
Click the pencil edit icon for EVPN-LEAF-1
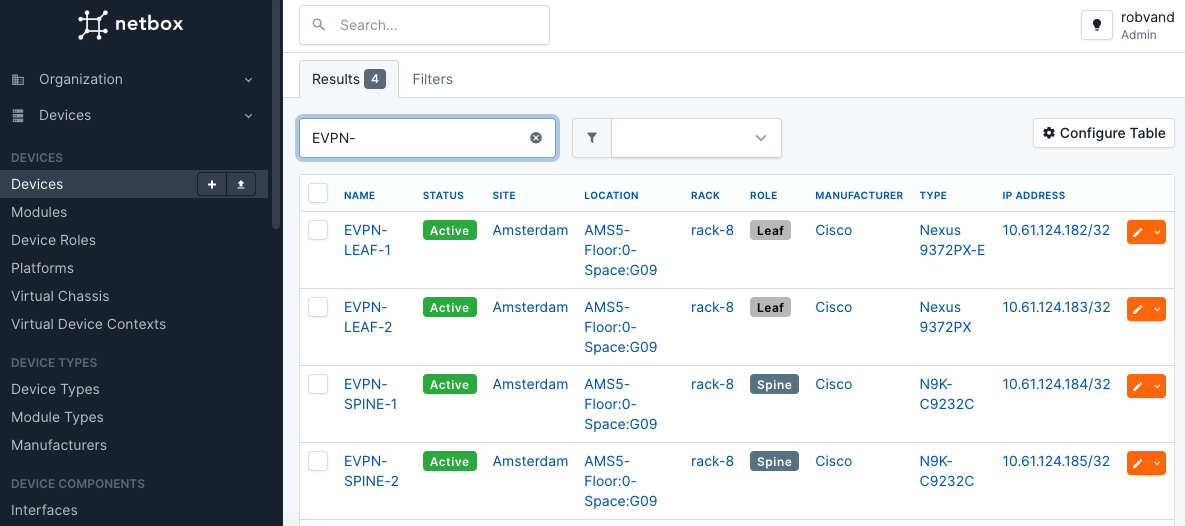(1137, 232)
